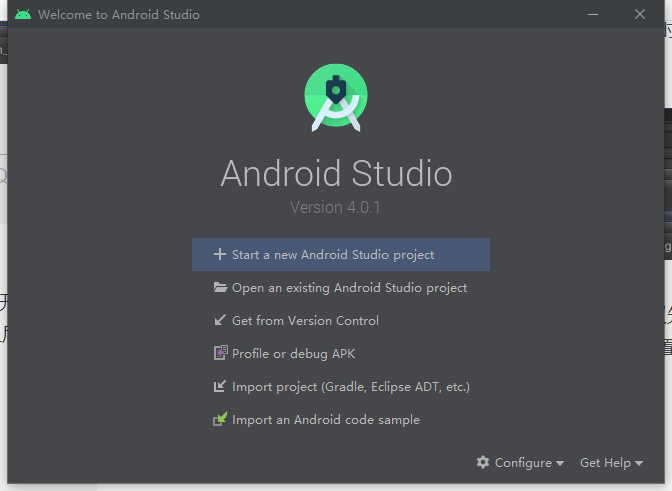Open an existing Android Studio project

[x=341, y=287]
